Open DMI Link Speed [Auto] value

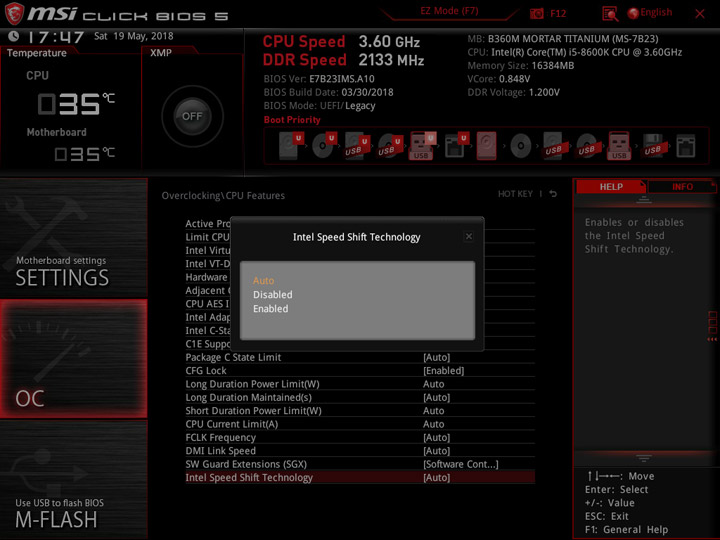point(437,451)
